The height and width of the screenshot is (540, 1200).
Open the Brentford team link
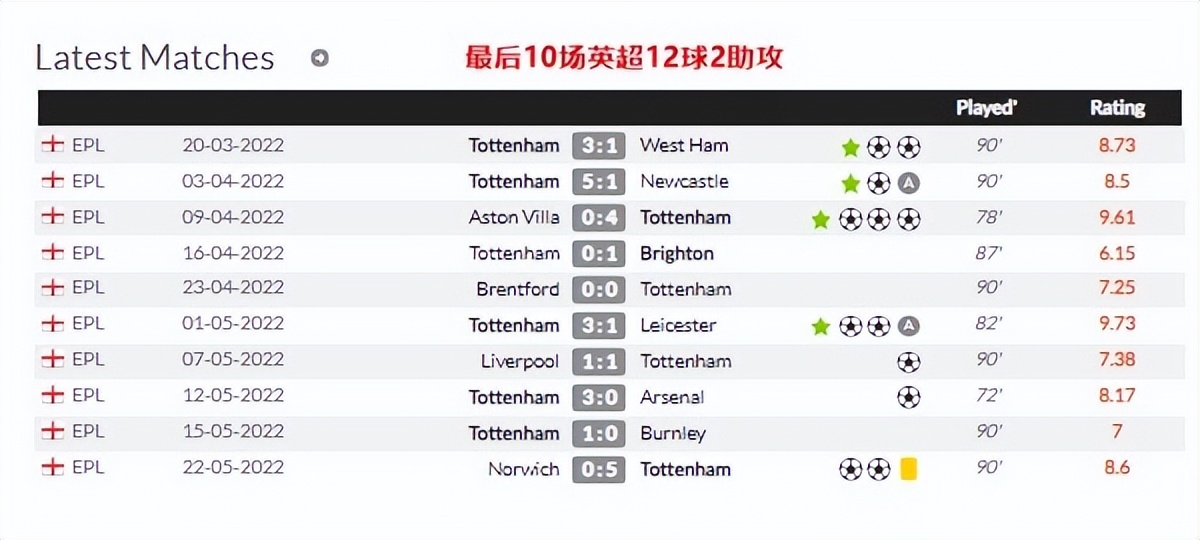[x=518, y=290]
